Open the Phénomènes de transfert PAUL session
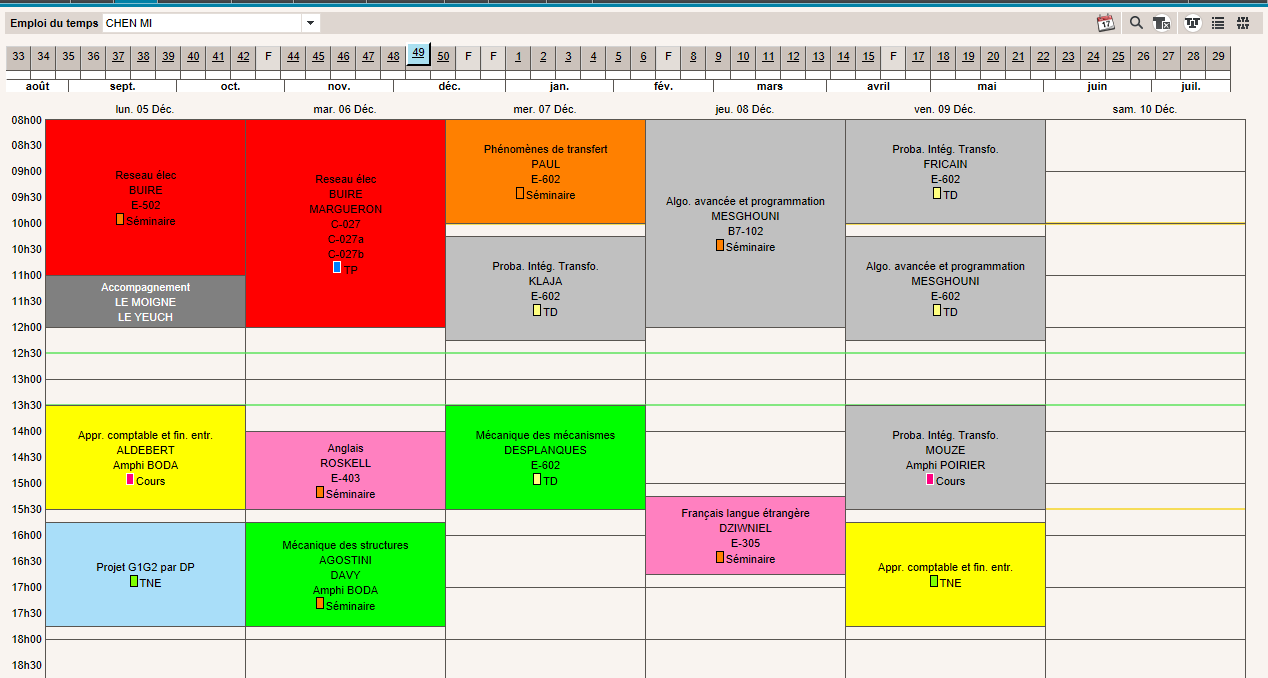The width and height of the screenshot is (1268, 678). click(x=545, y=170)
